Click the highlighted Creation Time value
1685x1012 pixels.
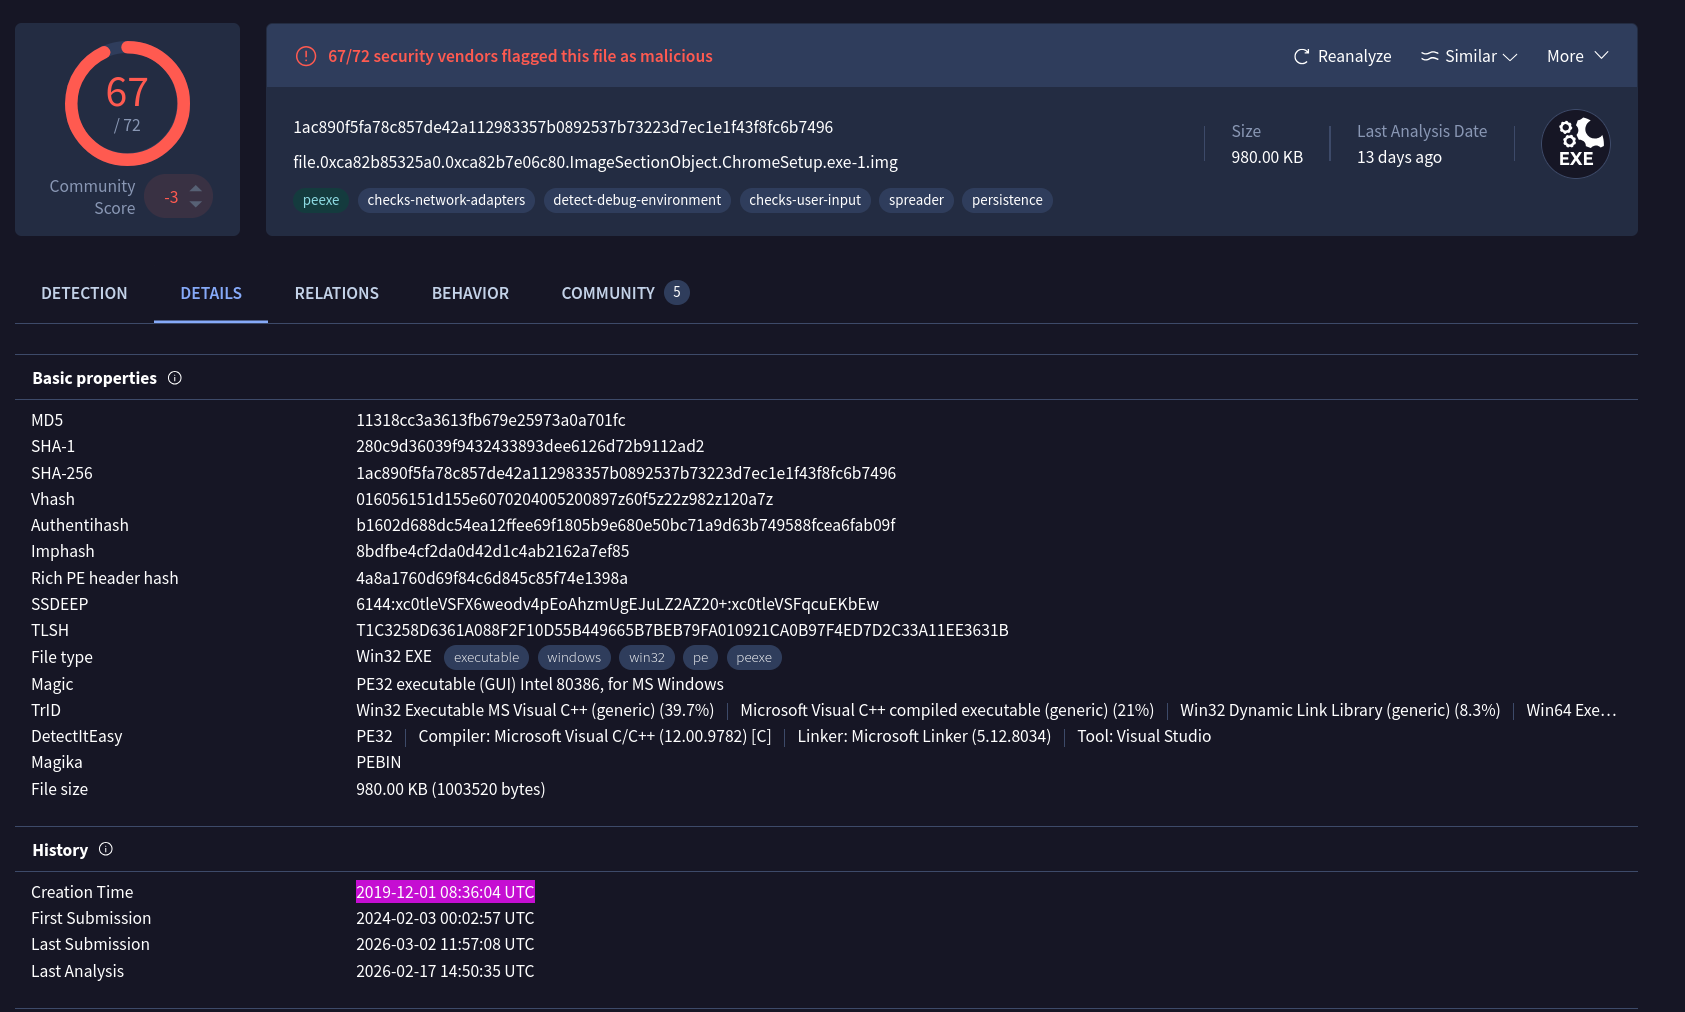point(445,892)
